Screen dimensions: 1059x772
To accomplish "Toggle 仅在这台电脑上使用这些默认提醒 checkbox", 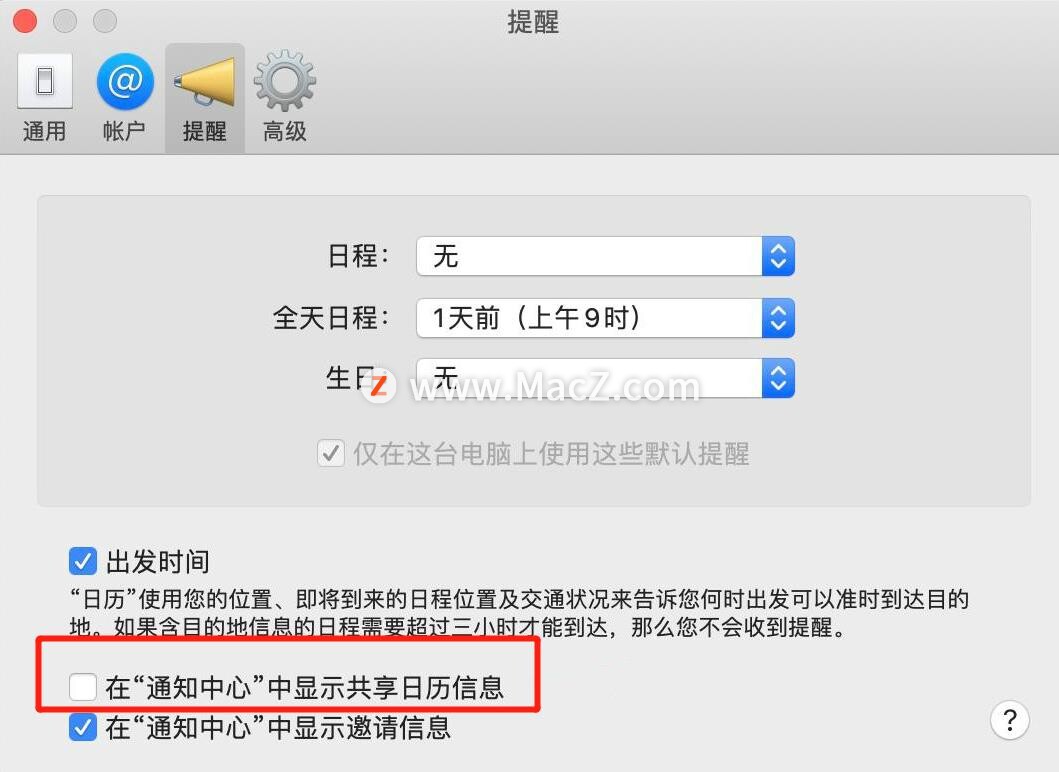I will (331, 453).
